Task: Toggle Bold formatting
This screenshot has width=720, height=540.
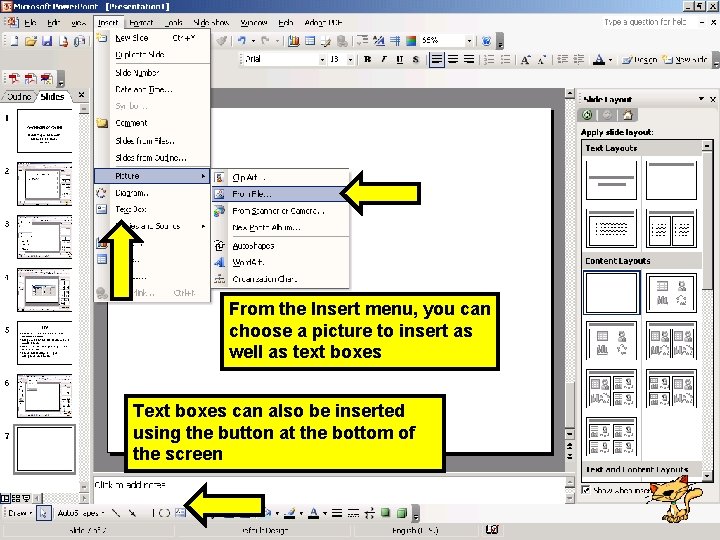Action: click(367, 59)
